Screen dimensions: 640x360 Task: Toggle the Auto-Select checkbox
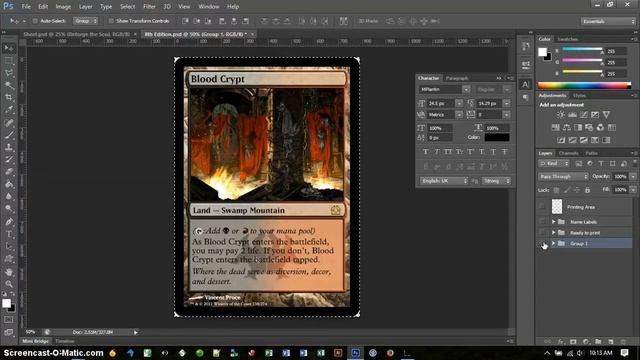[35, 21]
